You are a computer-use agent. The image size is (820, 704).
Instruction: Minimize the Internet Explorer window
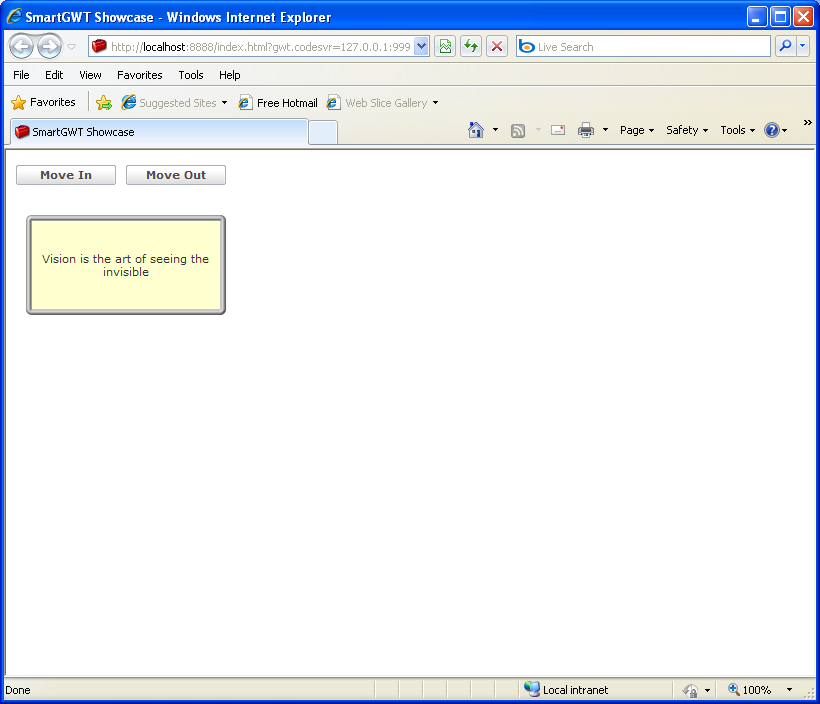click(756, 17)
